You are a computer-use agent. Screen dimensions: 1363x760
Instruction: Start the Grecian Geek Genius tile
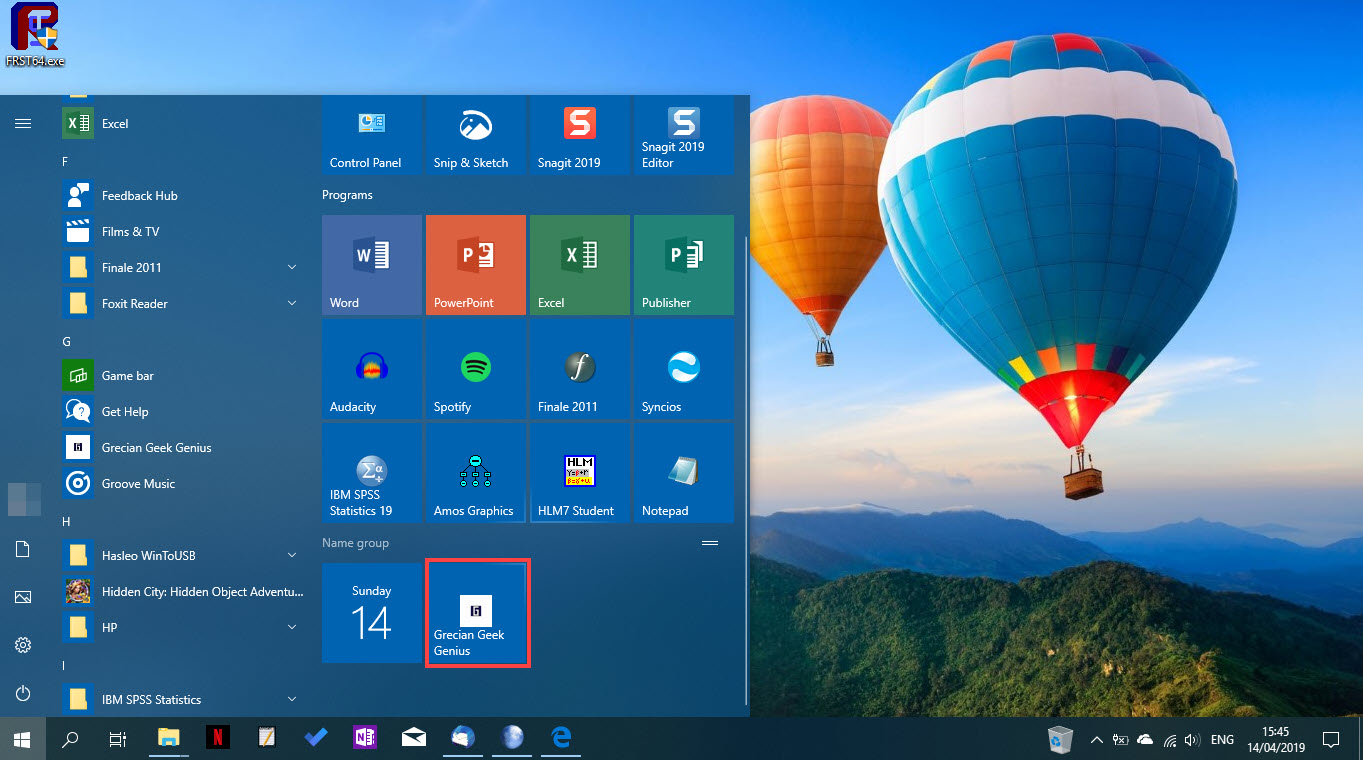[477, 612]
